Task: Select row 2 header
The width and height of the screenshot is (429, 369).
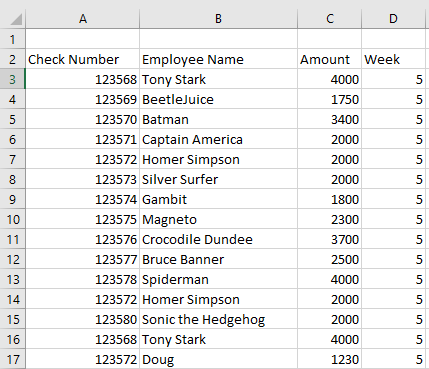Action: click(13, 59)
